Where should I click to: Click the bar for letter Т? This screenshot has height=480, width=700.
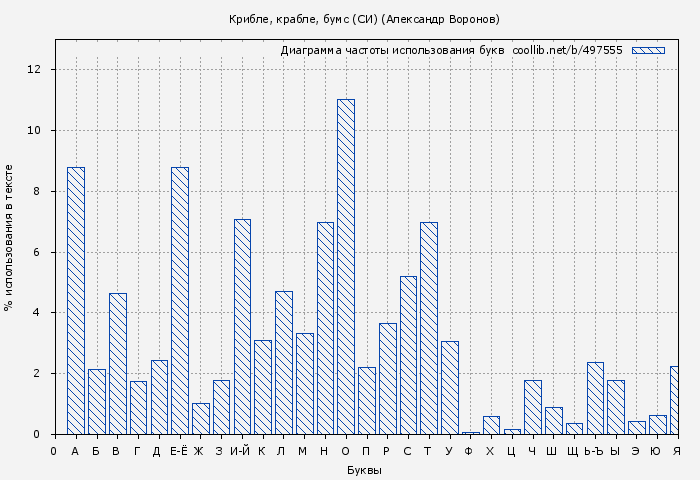pos(429,328)
